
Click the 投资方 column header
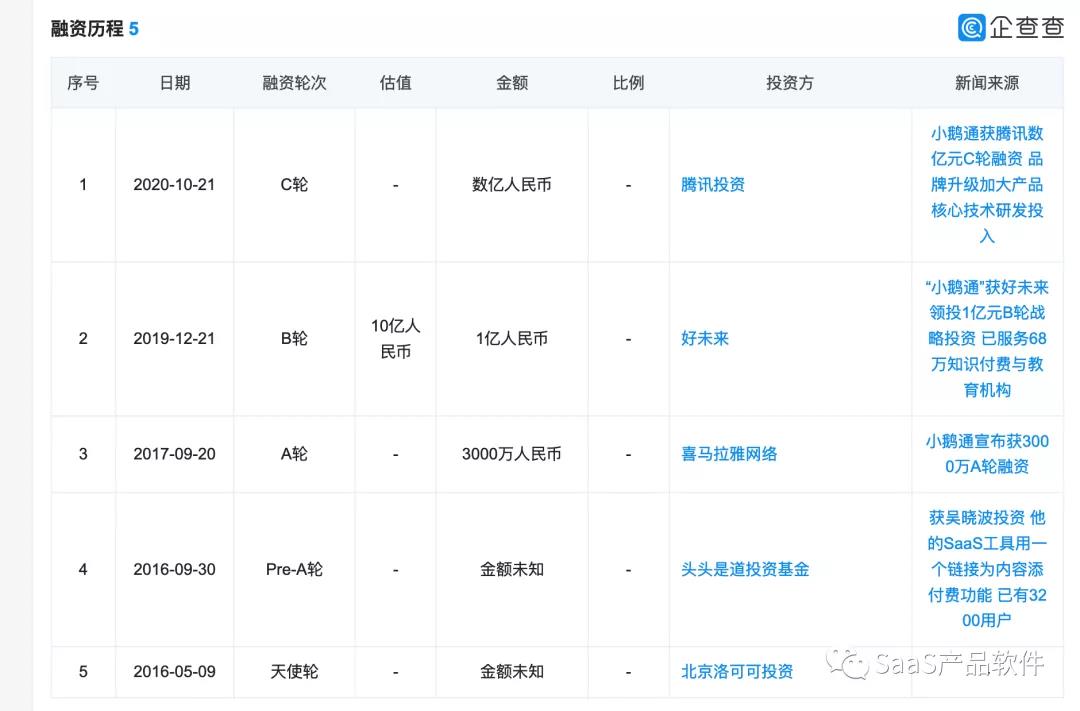pos(789,83)
